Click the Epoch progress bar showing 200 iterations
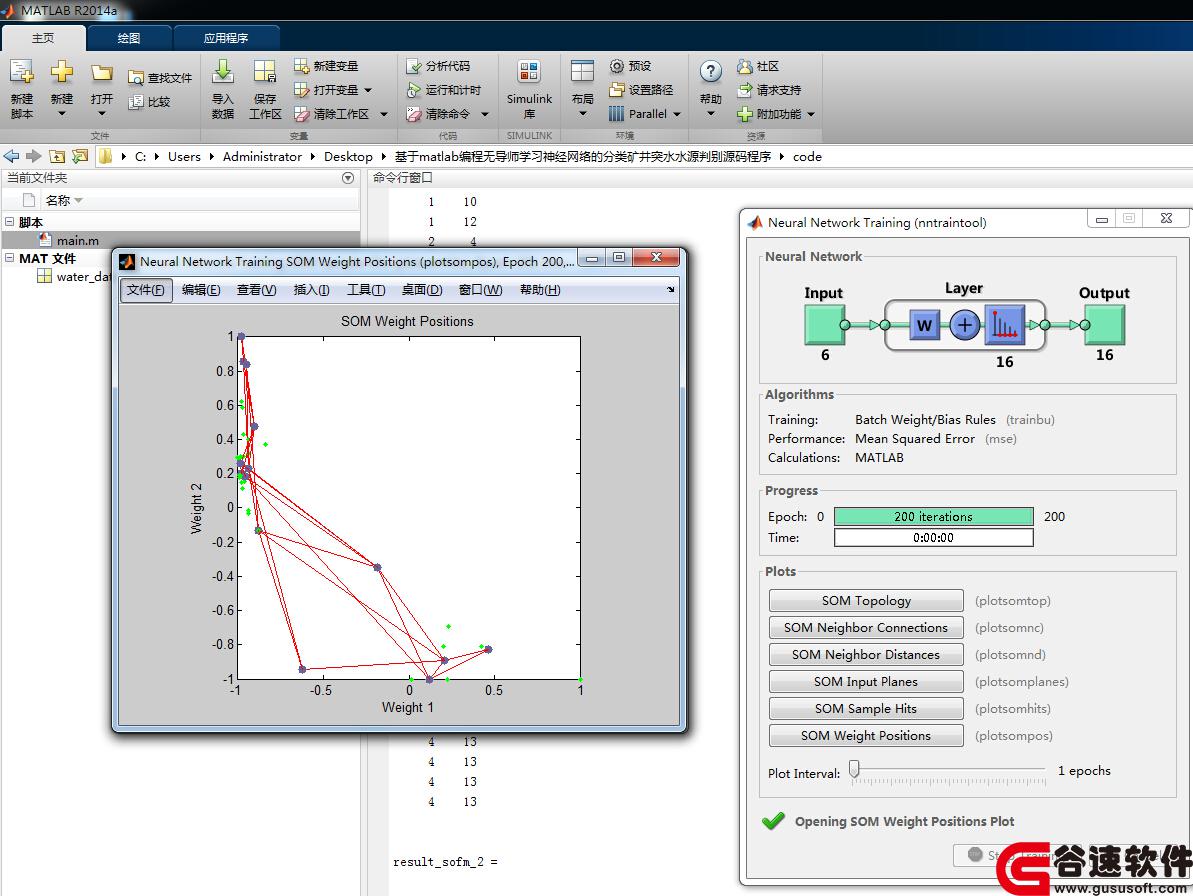The image size is (1193, 896). [x=934, y=516]
